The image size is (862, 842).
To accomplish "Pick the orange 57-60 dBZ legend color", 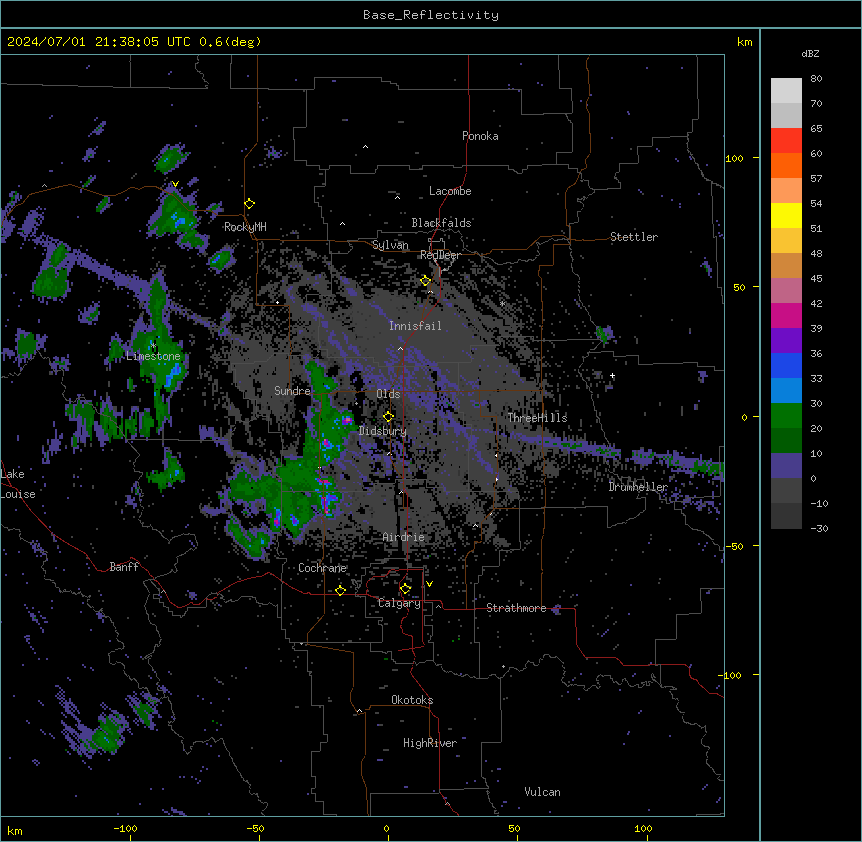I will point(786,165).
